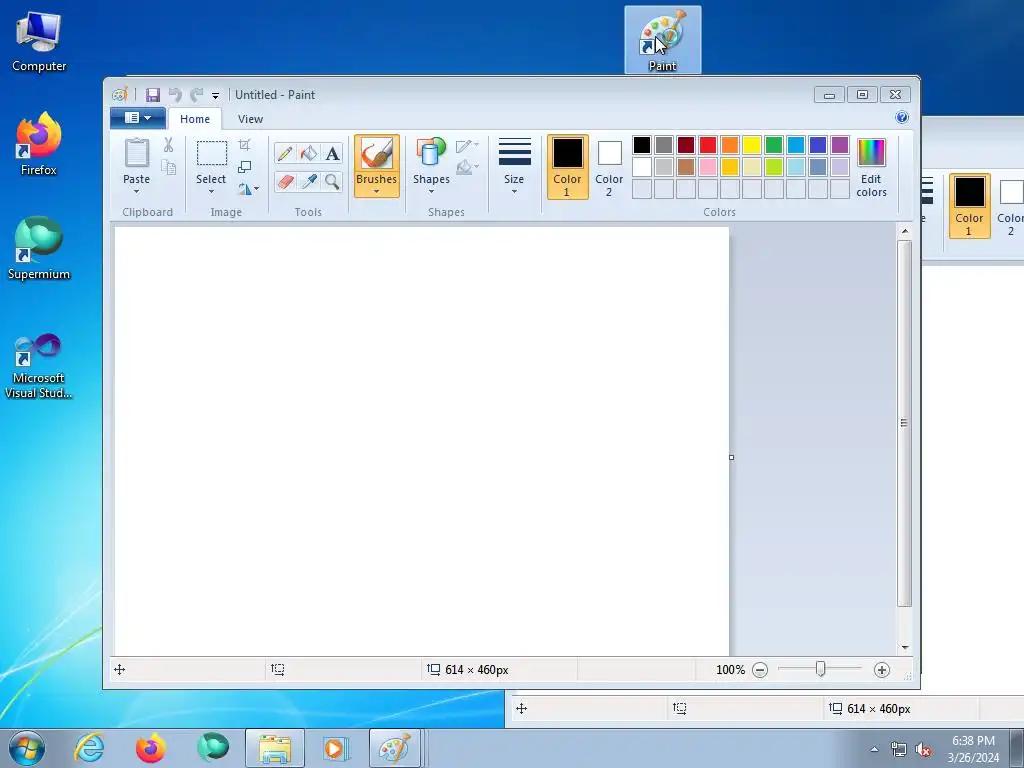Open the Size line thickness dropdown
Image resolution: width=1024 pixels, height=768 pixels.
click(x=514, y=166)
